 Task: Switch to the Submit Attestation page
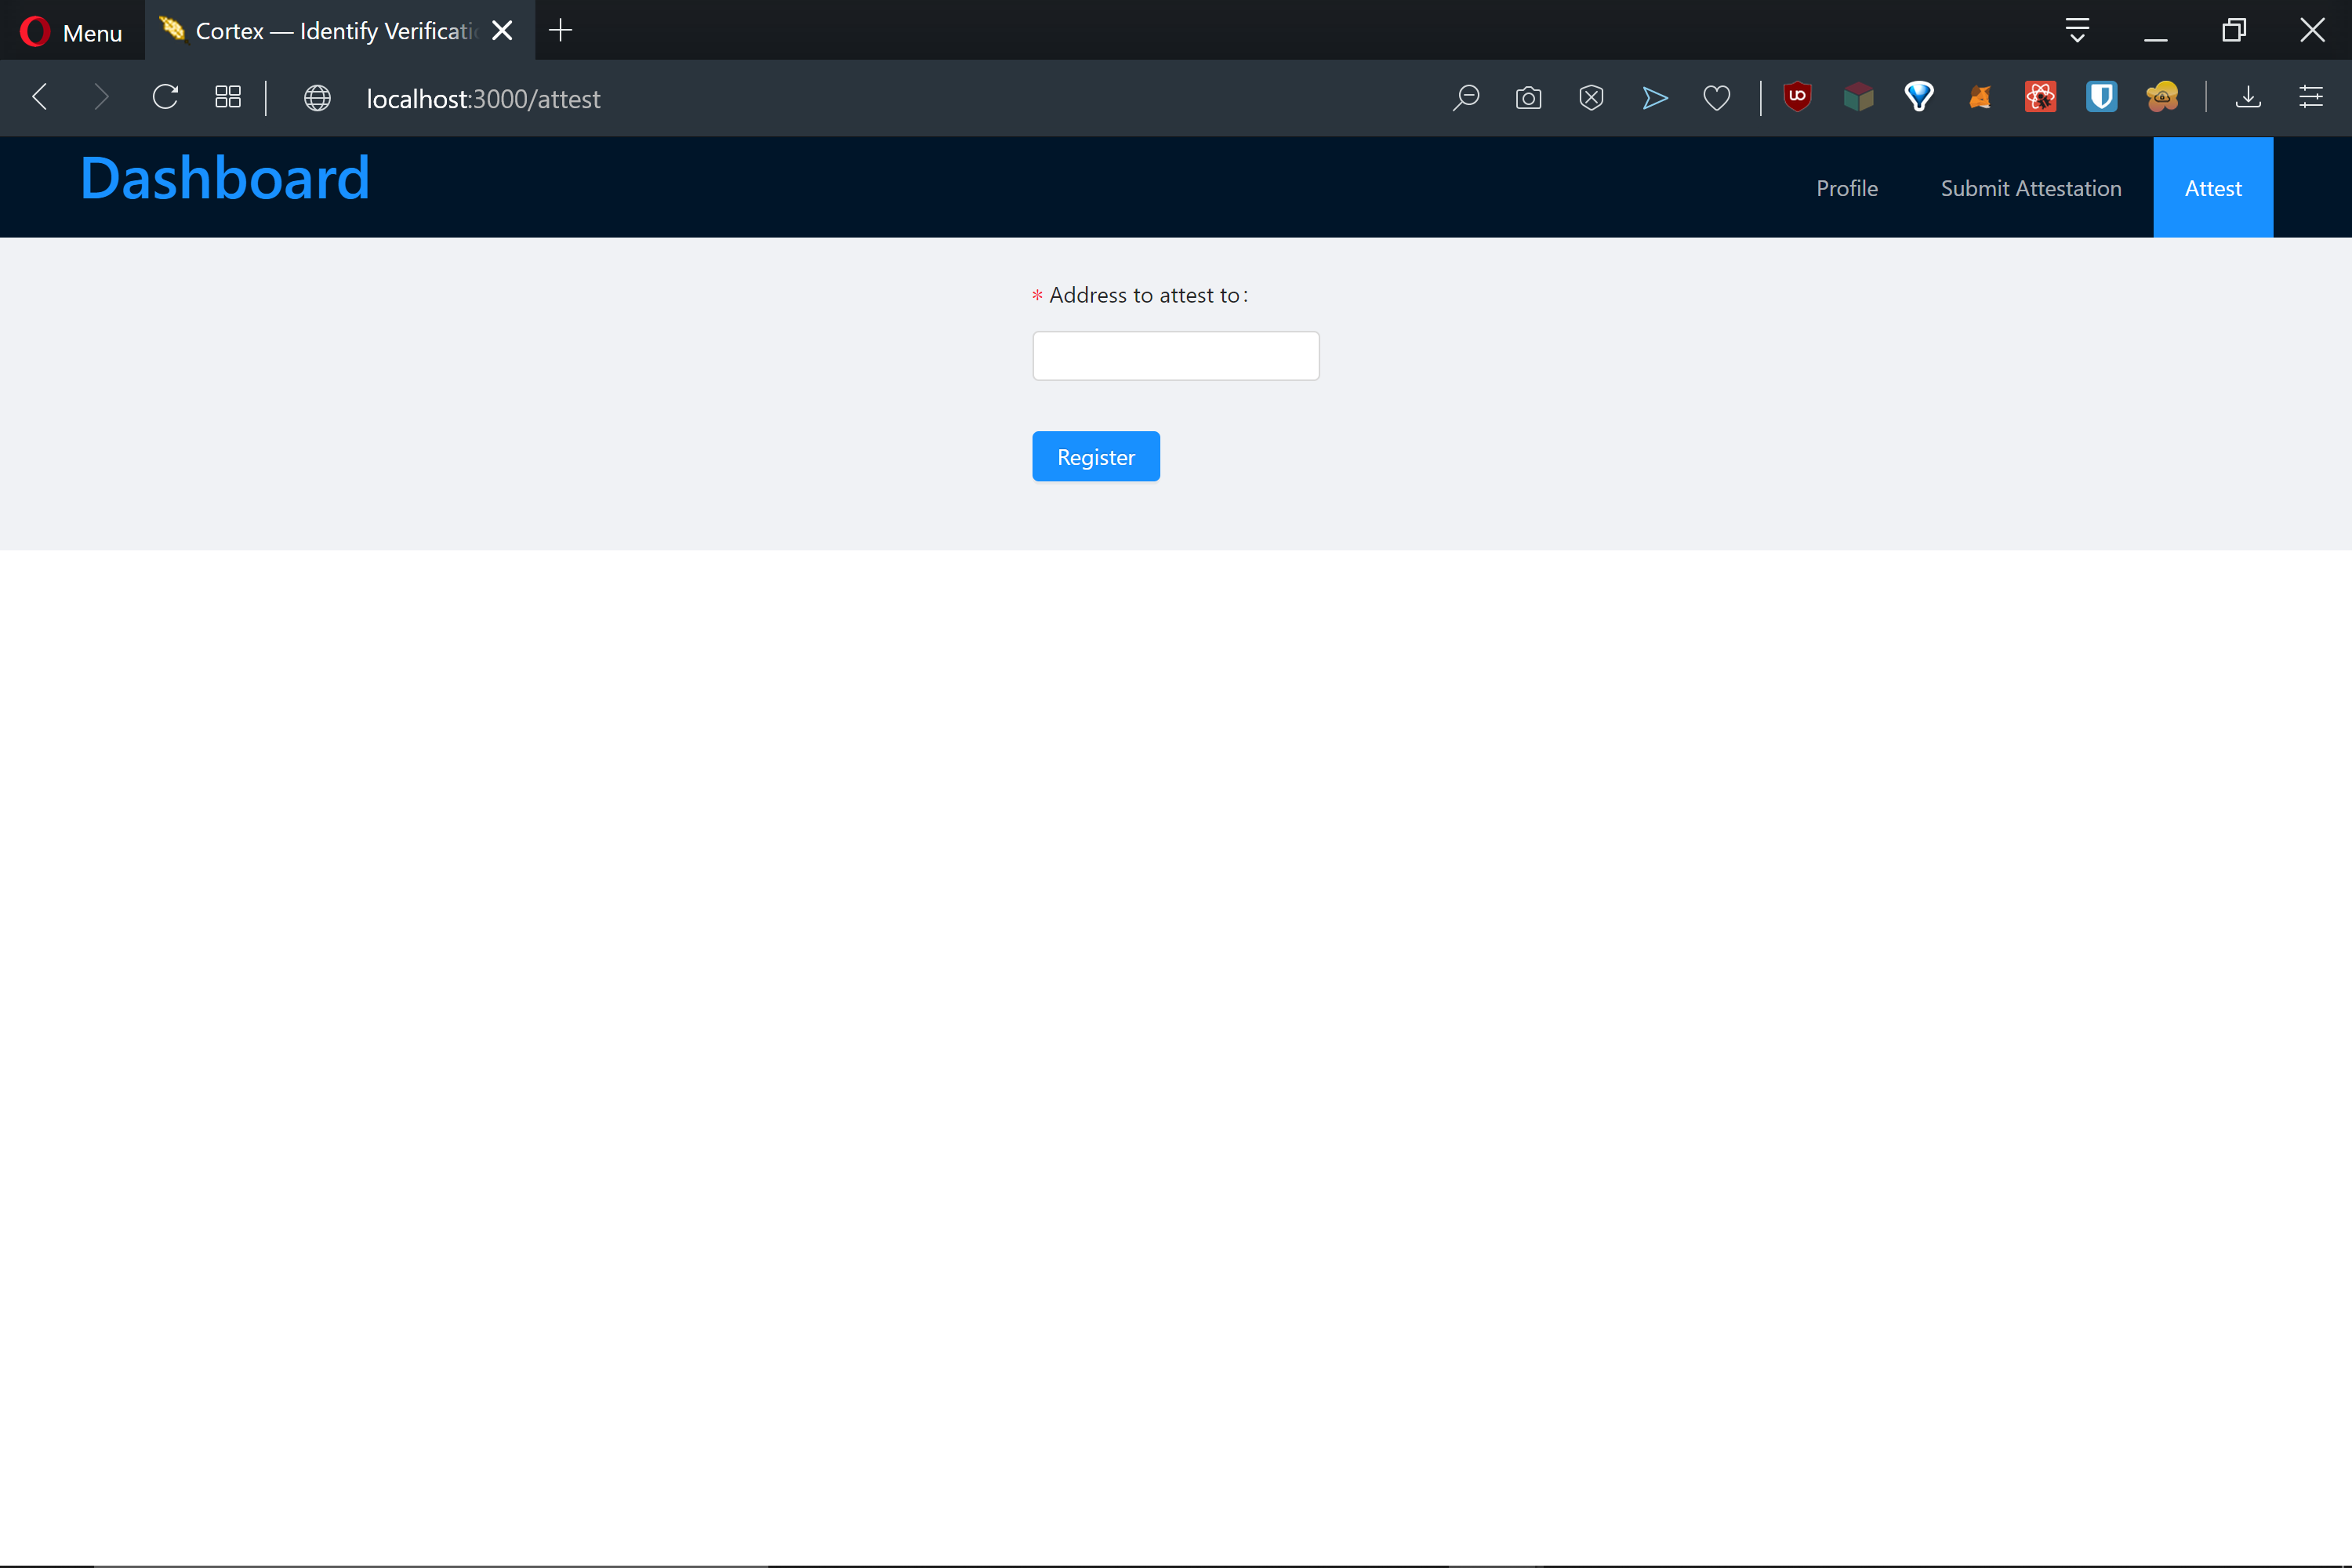click(x=2030, y=188)
